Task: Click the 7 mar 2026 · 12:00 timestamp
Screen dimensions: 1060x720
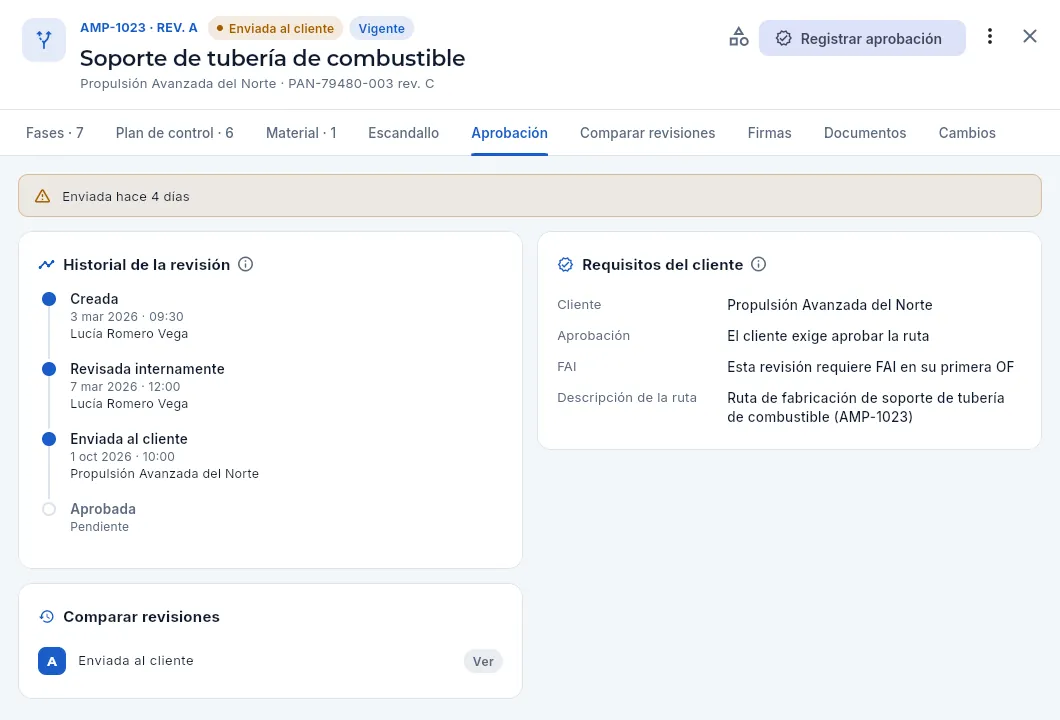Action: (125, 387)
